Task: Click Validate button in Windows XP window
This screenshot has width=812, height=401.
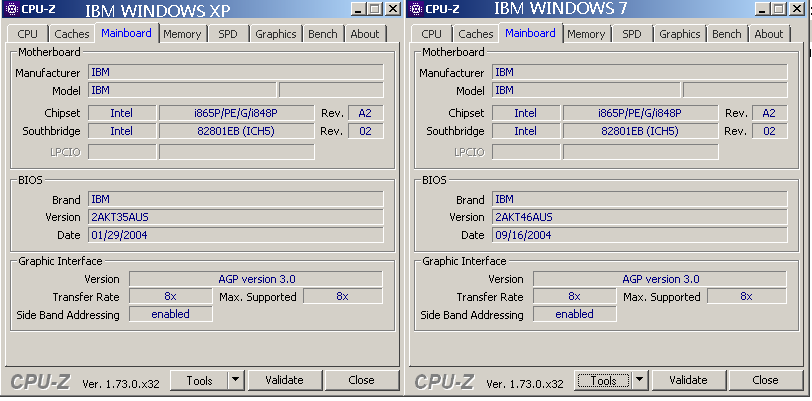Action: pyautogui.click(x=284, y=380)
